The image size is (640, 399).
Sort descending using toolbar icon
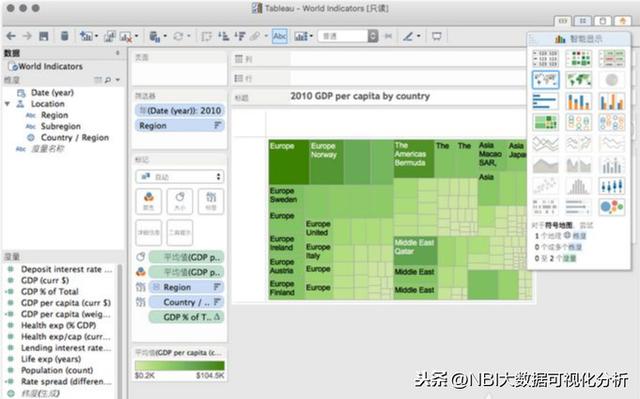240,36
